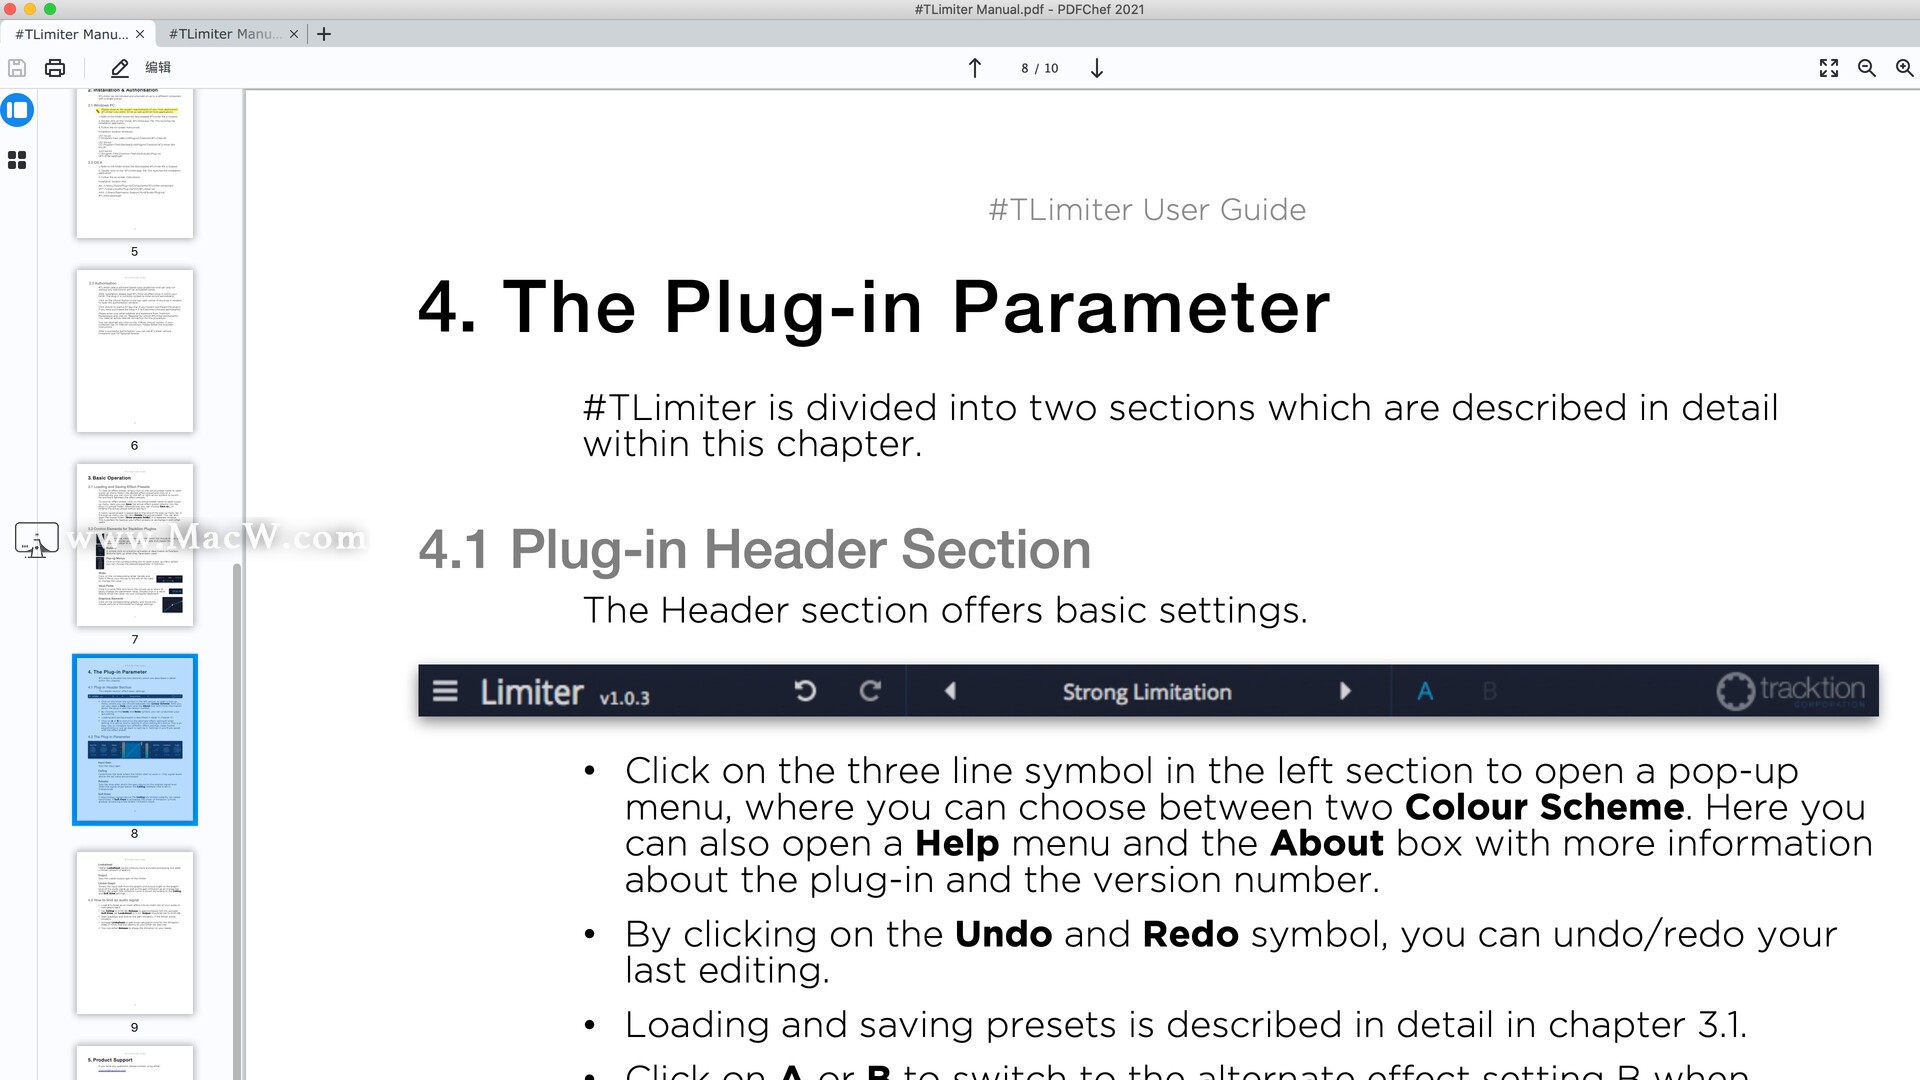Click the bold 'Colour Scheme' text

(1544, 807)
